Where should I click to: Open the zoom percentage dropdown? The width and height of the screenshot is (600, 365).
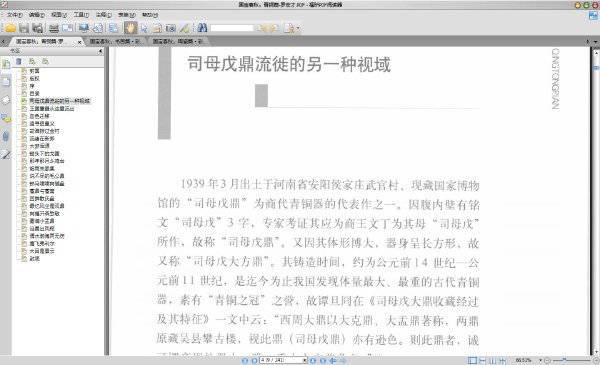(540, 360)
